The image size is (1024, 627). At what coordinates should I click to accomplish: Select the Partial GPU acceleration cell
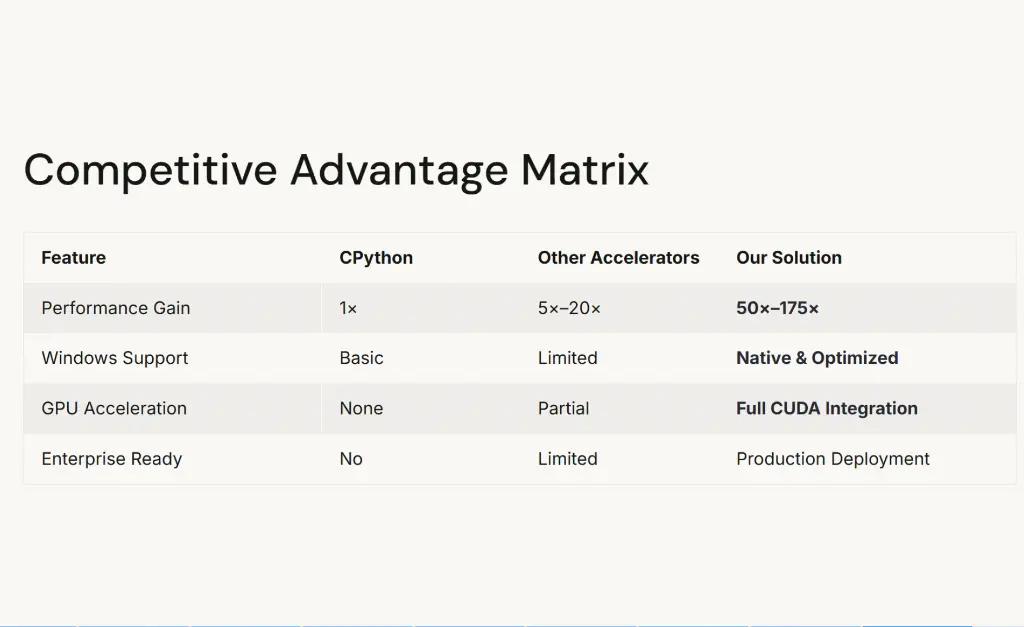point(563,408)
